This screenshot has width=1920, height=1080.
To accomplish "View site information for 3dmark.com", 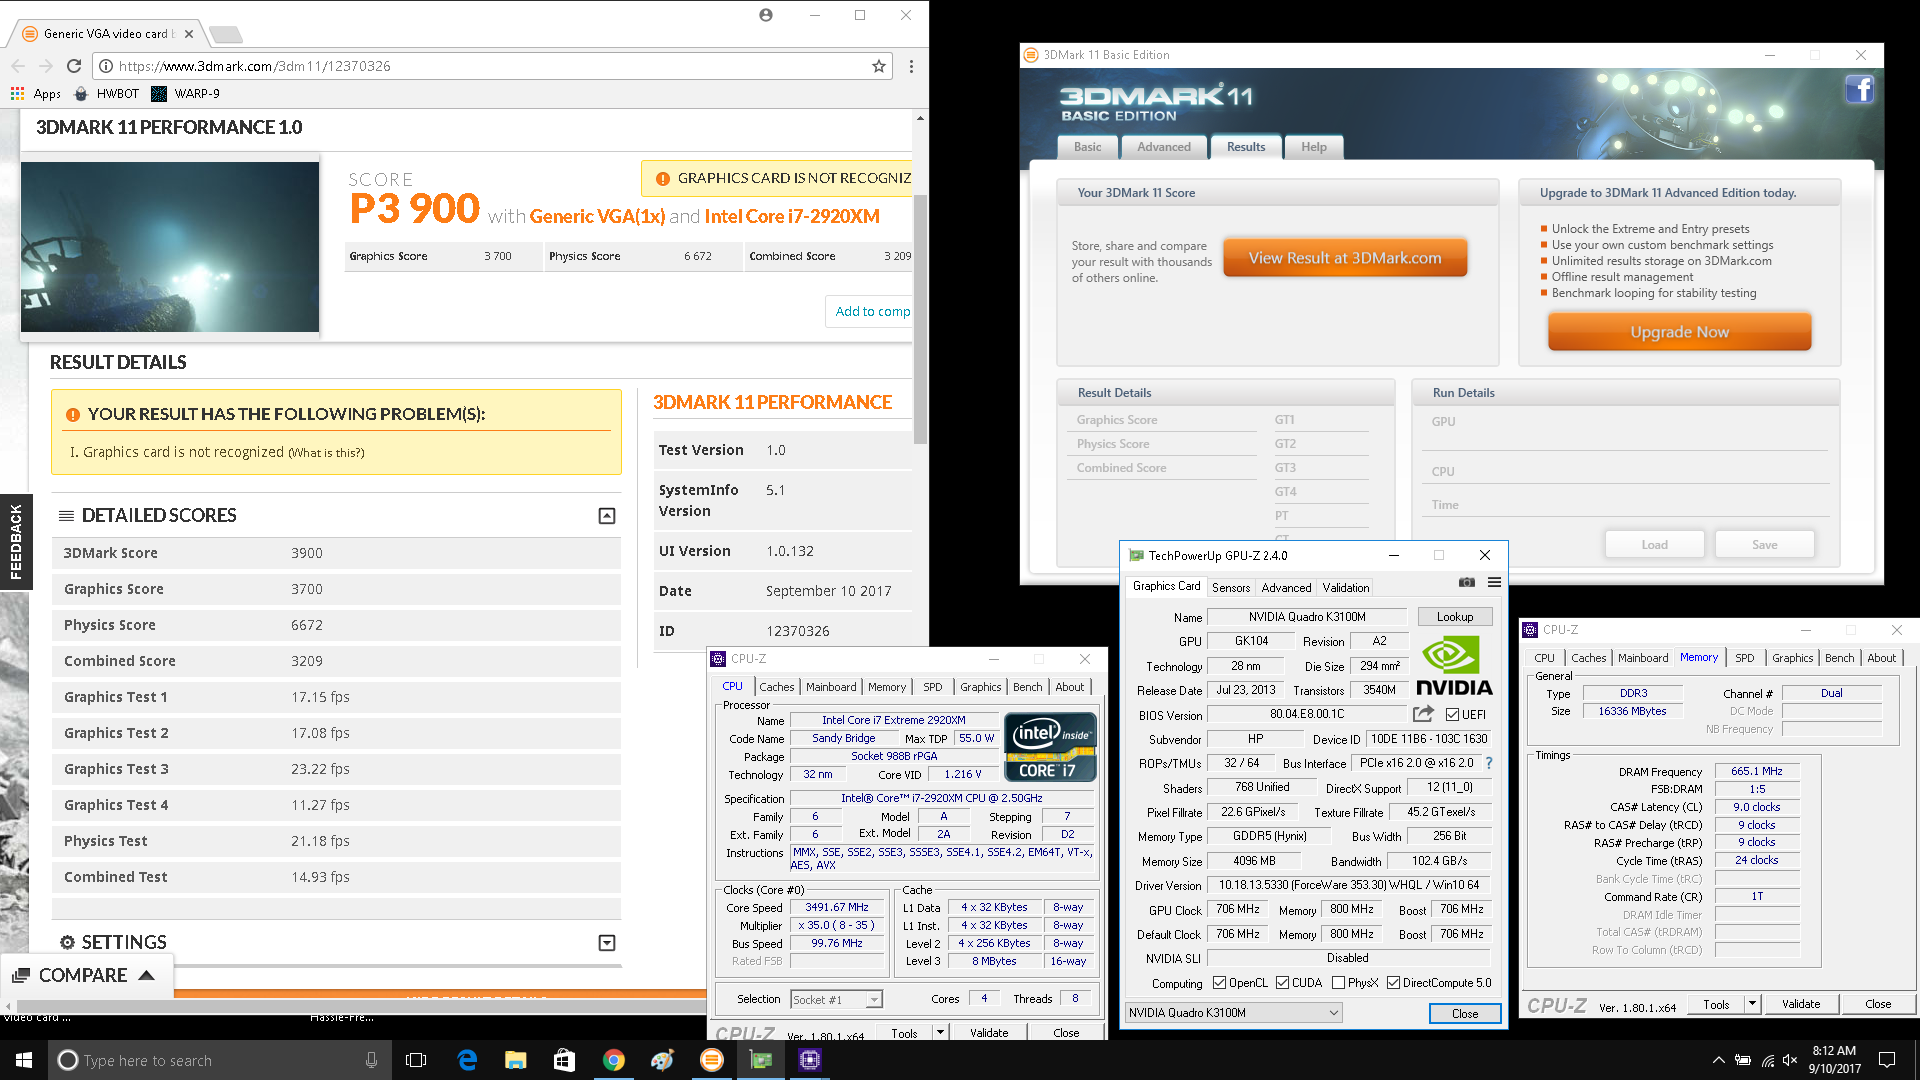I will click(105, 66).
